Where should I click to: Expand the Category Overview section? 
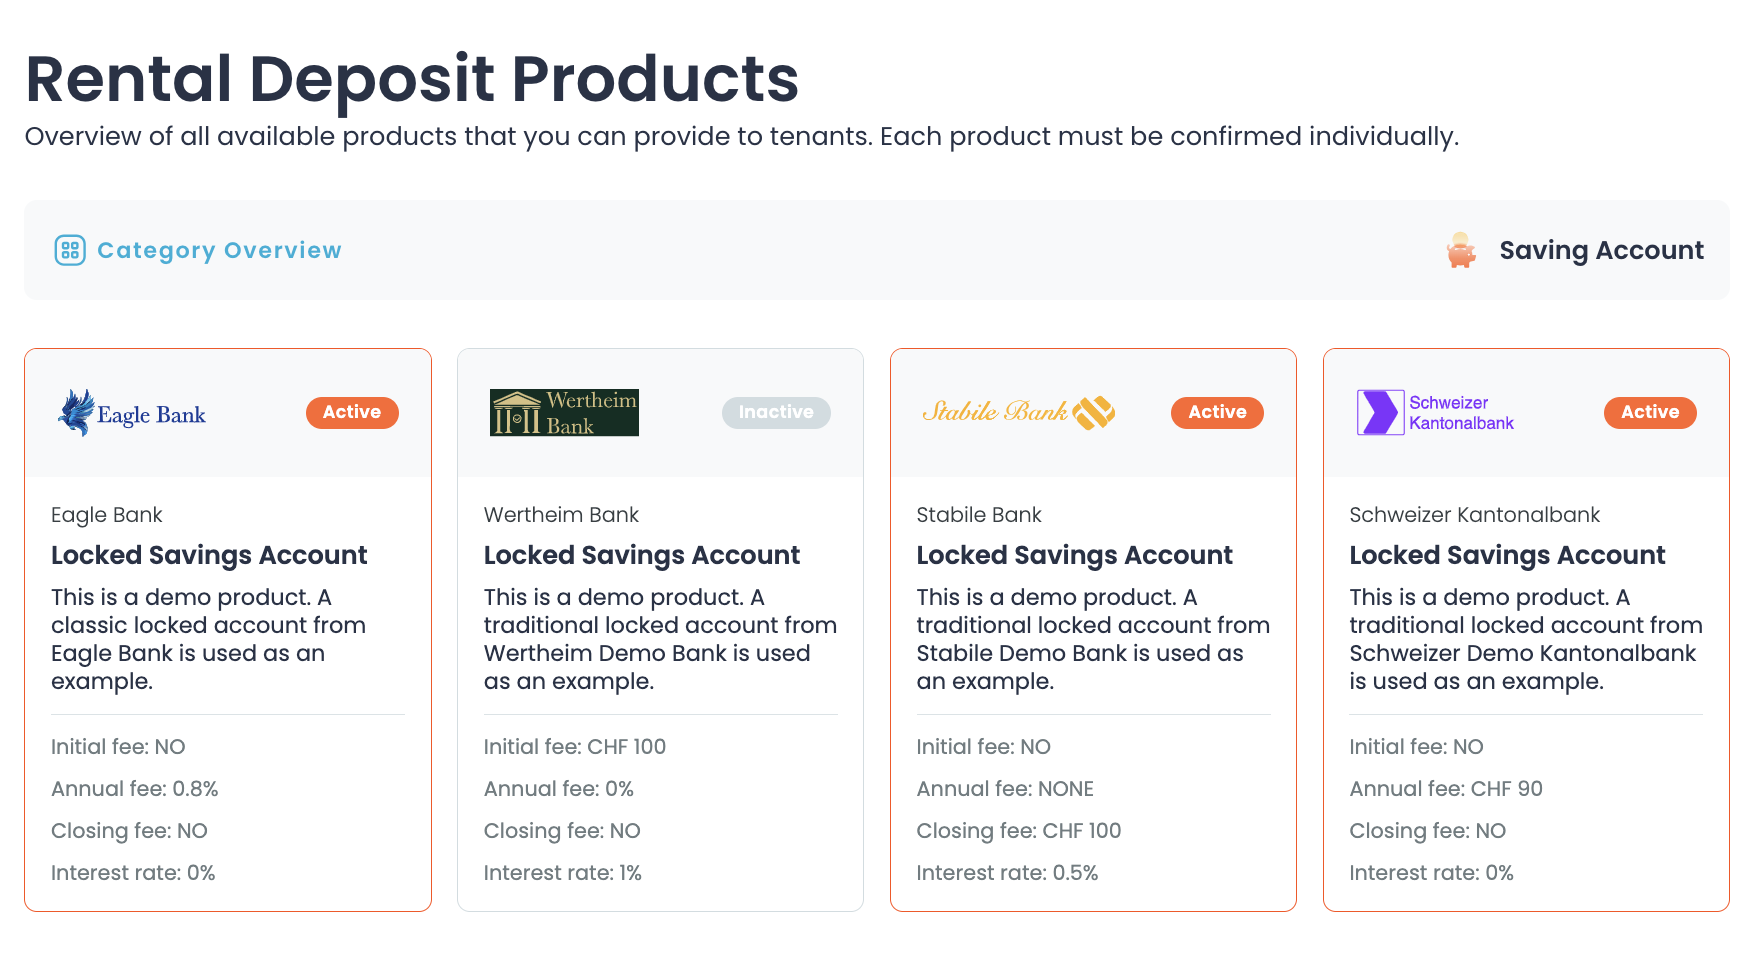pos(219,250)
